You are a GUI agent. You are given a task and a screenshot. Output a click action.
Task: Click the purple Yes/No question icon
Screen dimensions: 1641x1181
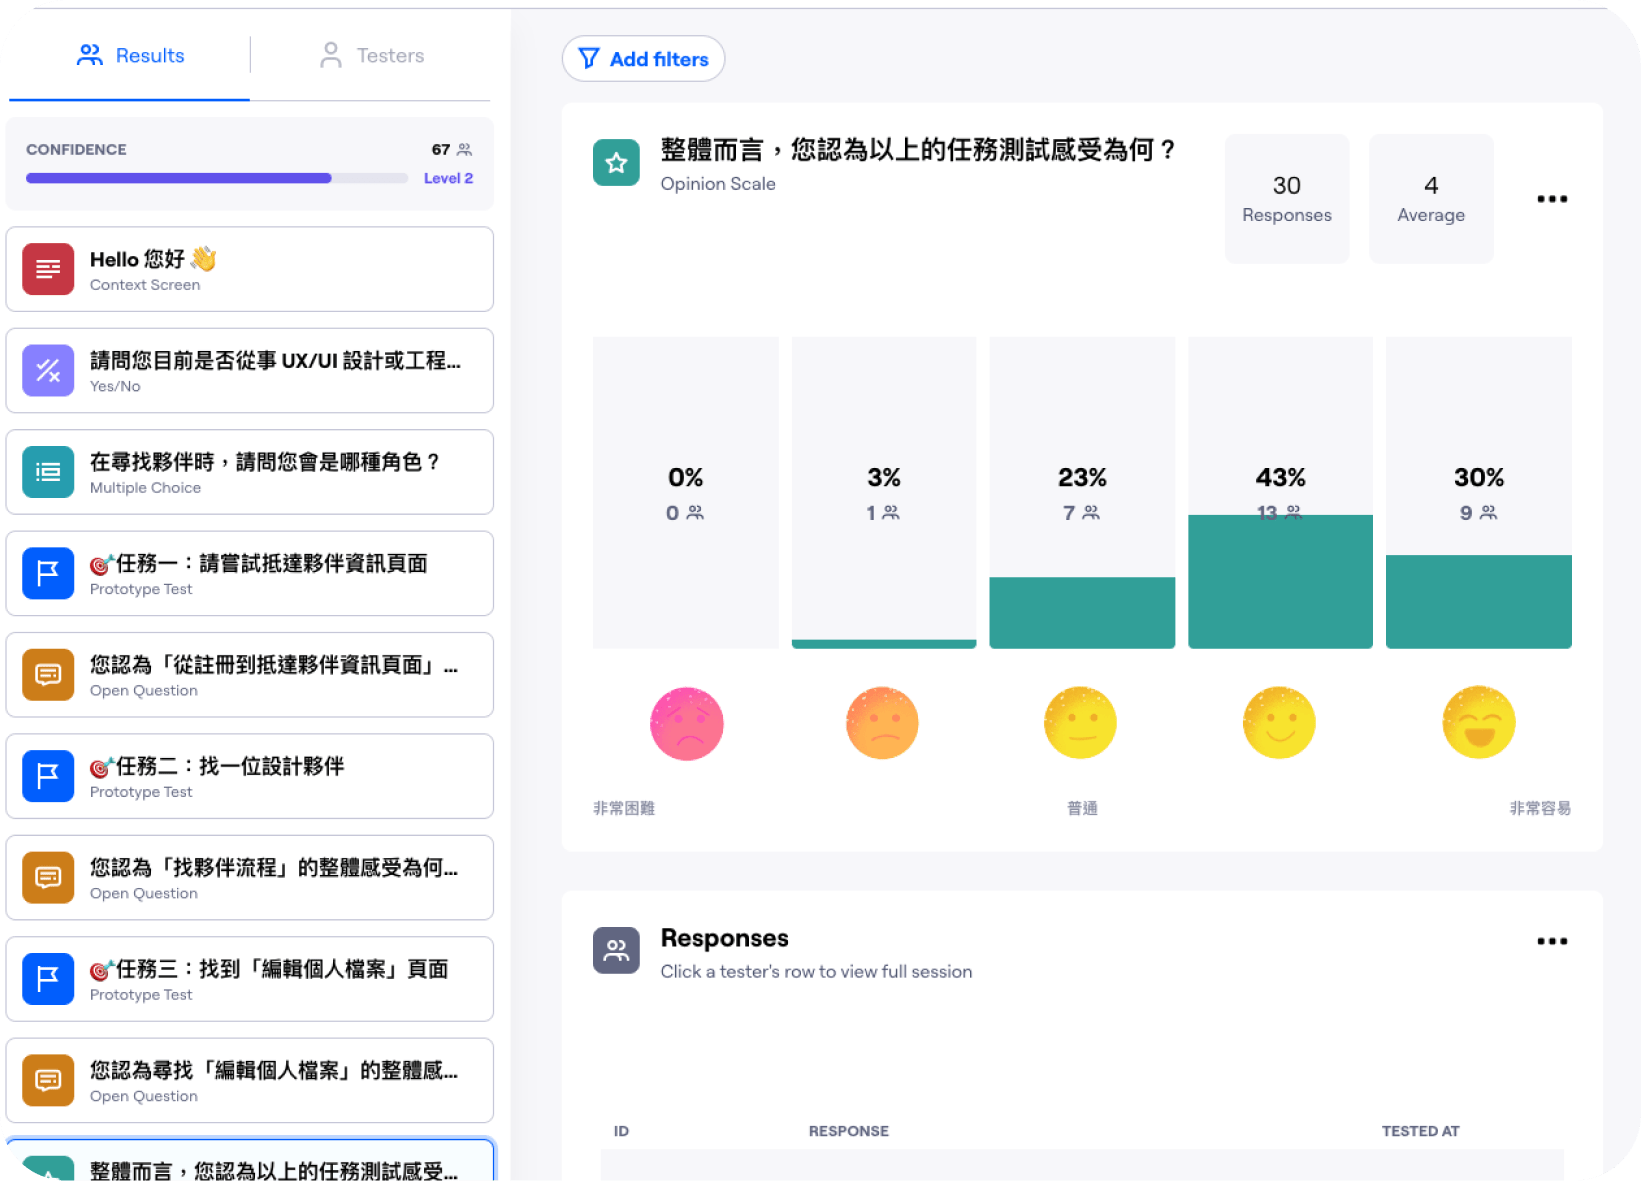(x=48, y=371)
